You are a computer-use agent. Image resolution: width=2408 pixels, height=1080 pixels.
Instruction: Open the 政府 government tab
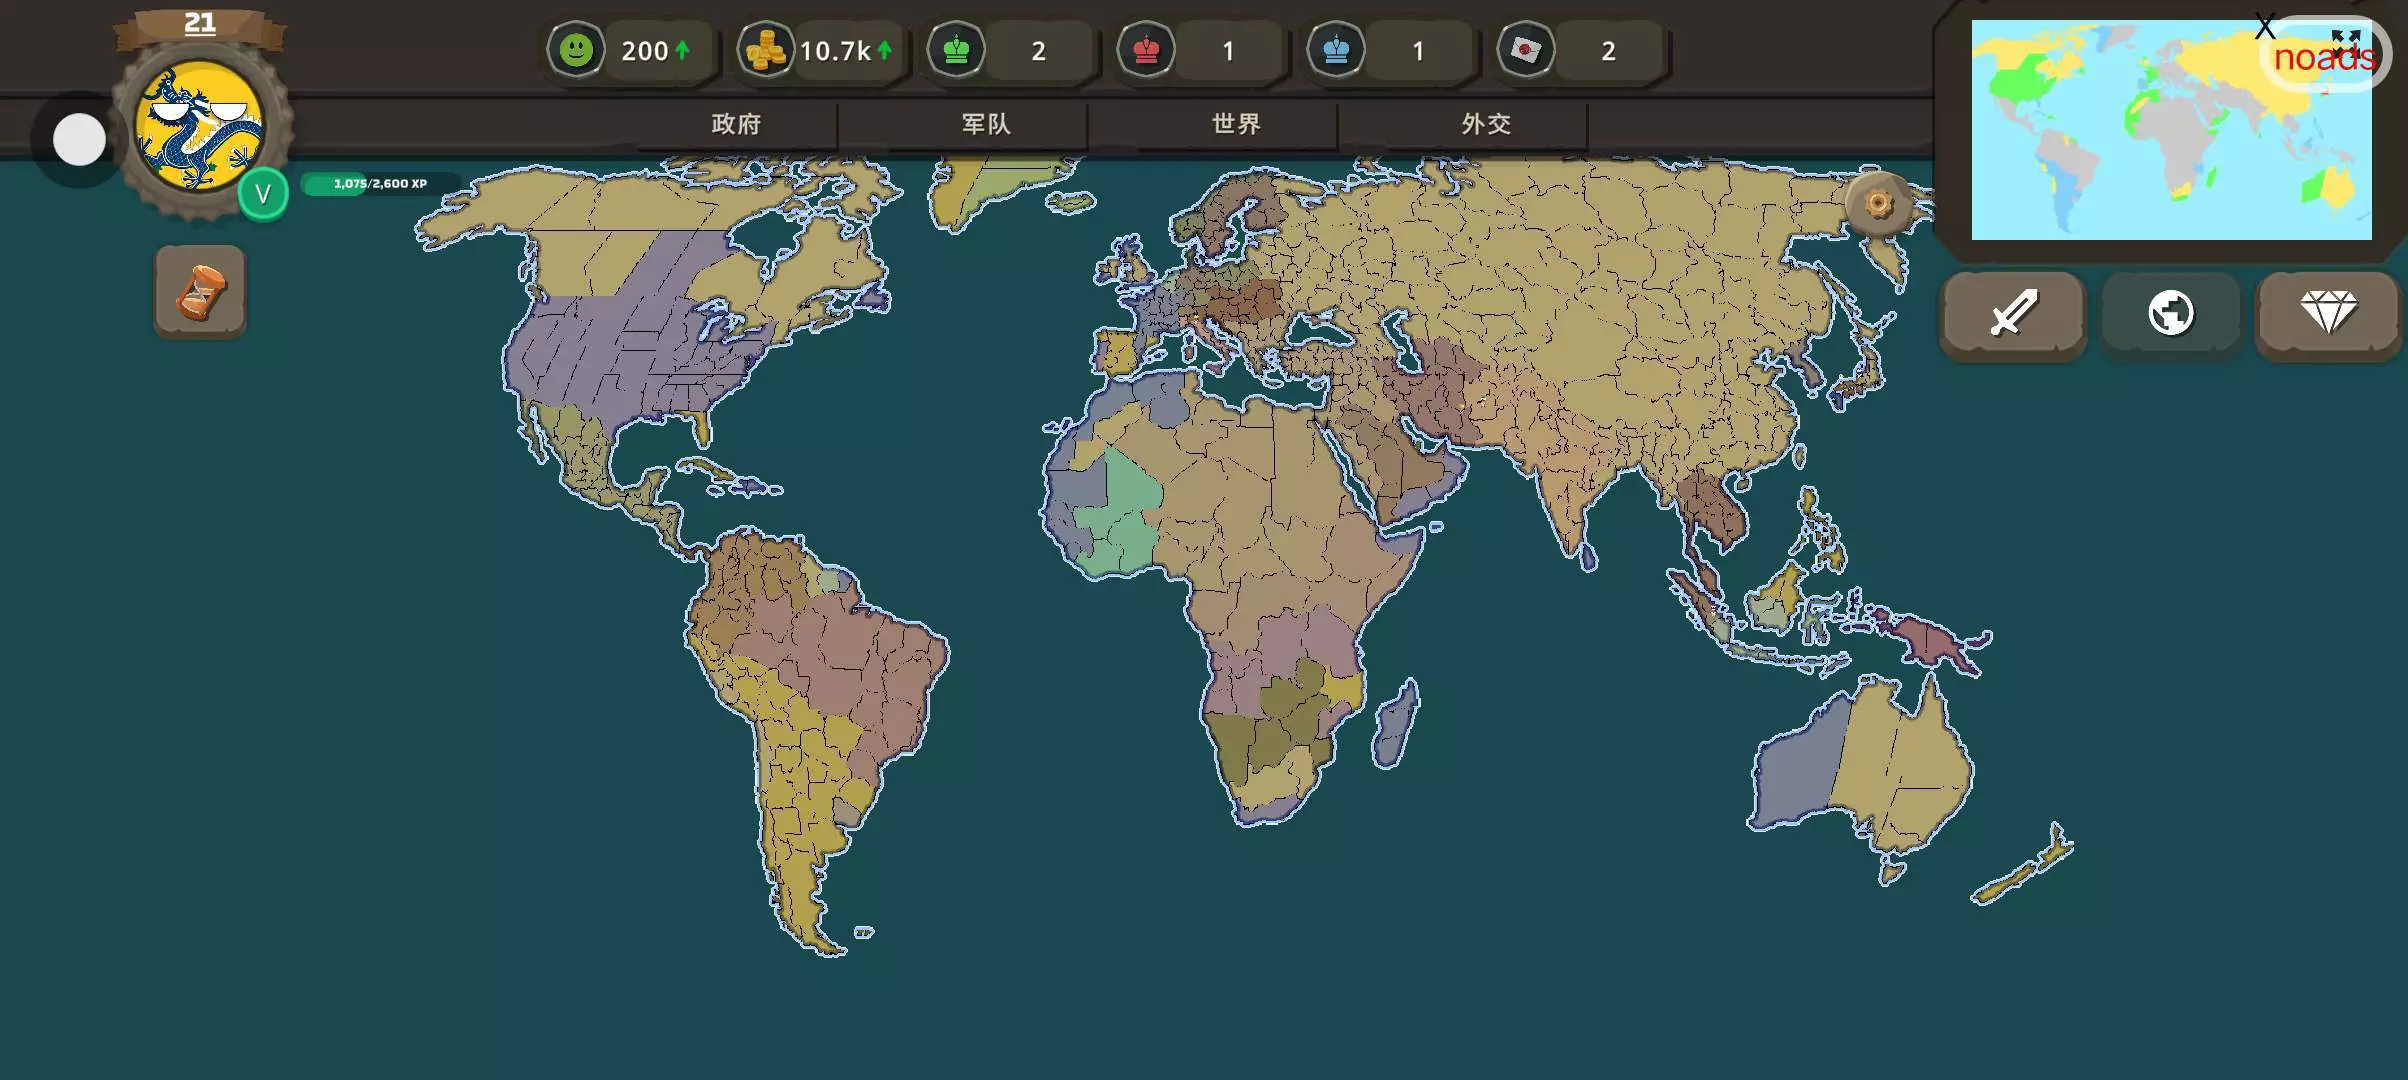pos(736,124)
